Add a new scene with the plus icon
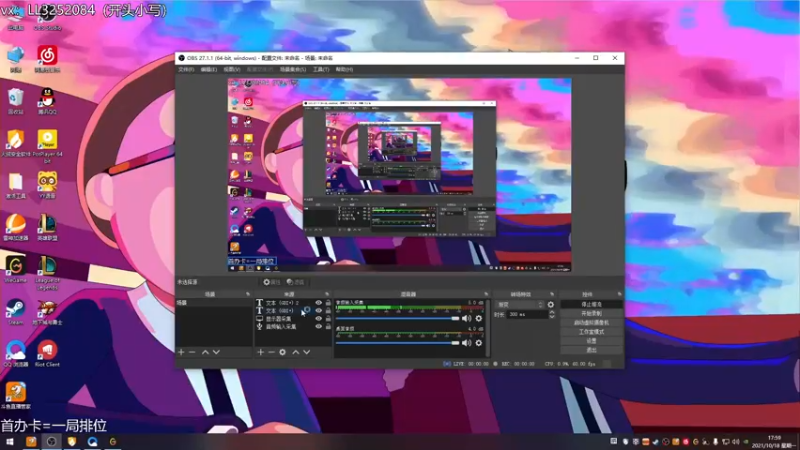This screenshot has height=450, width=800. coord(181,352)
